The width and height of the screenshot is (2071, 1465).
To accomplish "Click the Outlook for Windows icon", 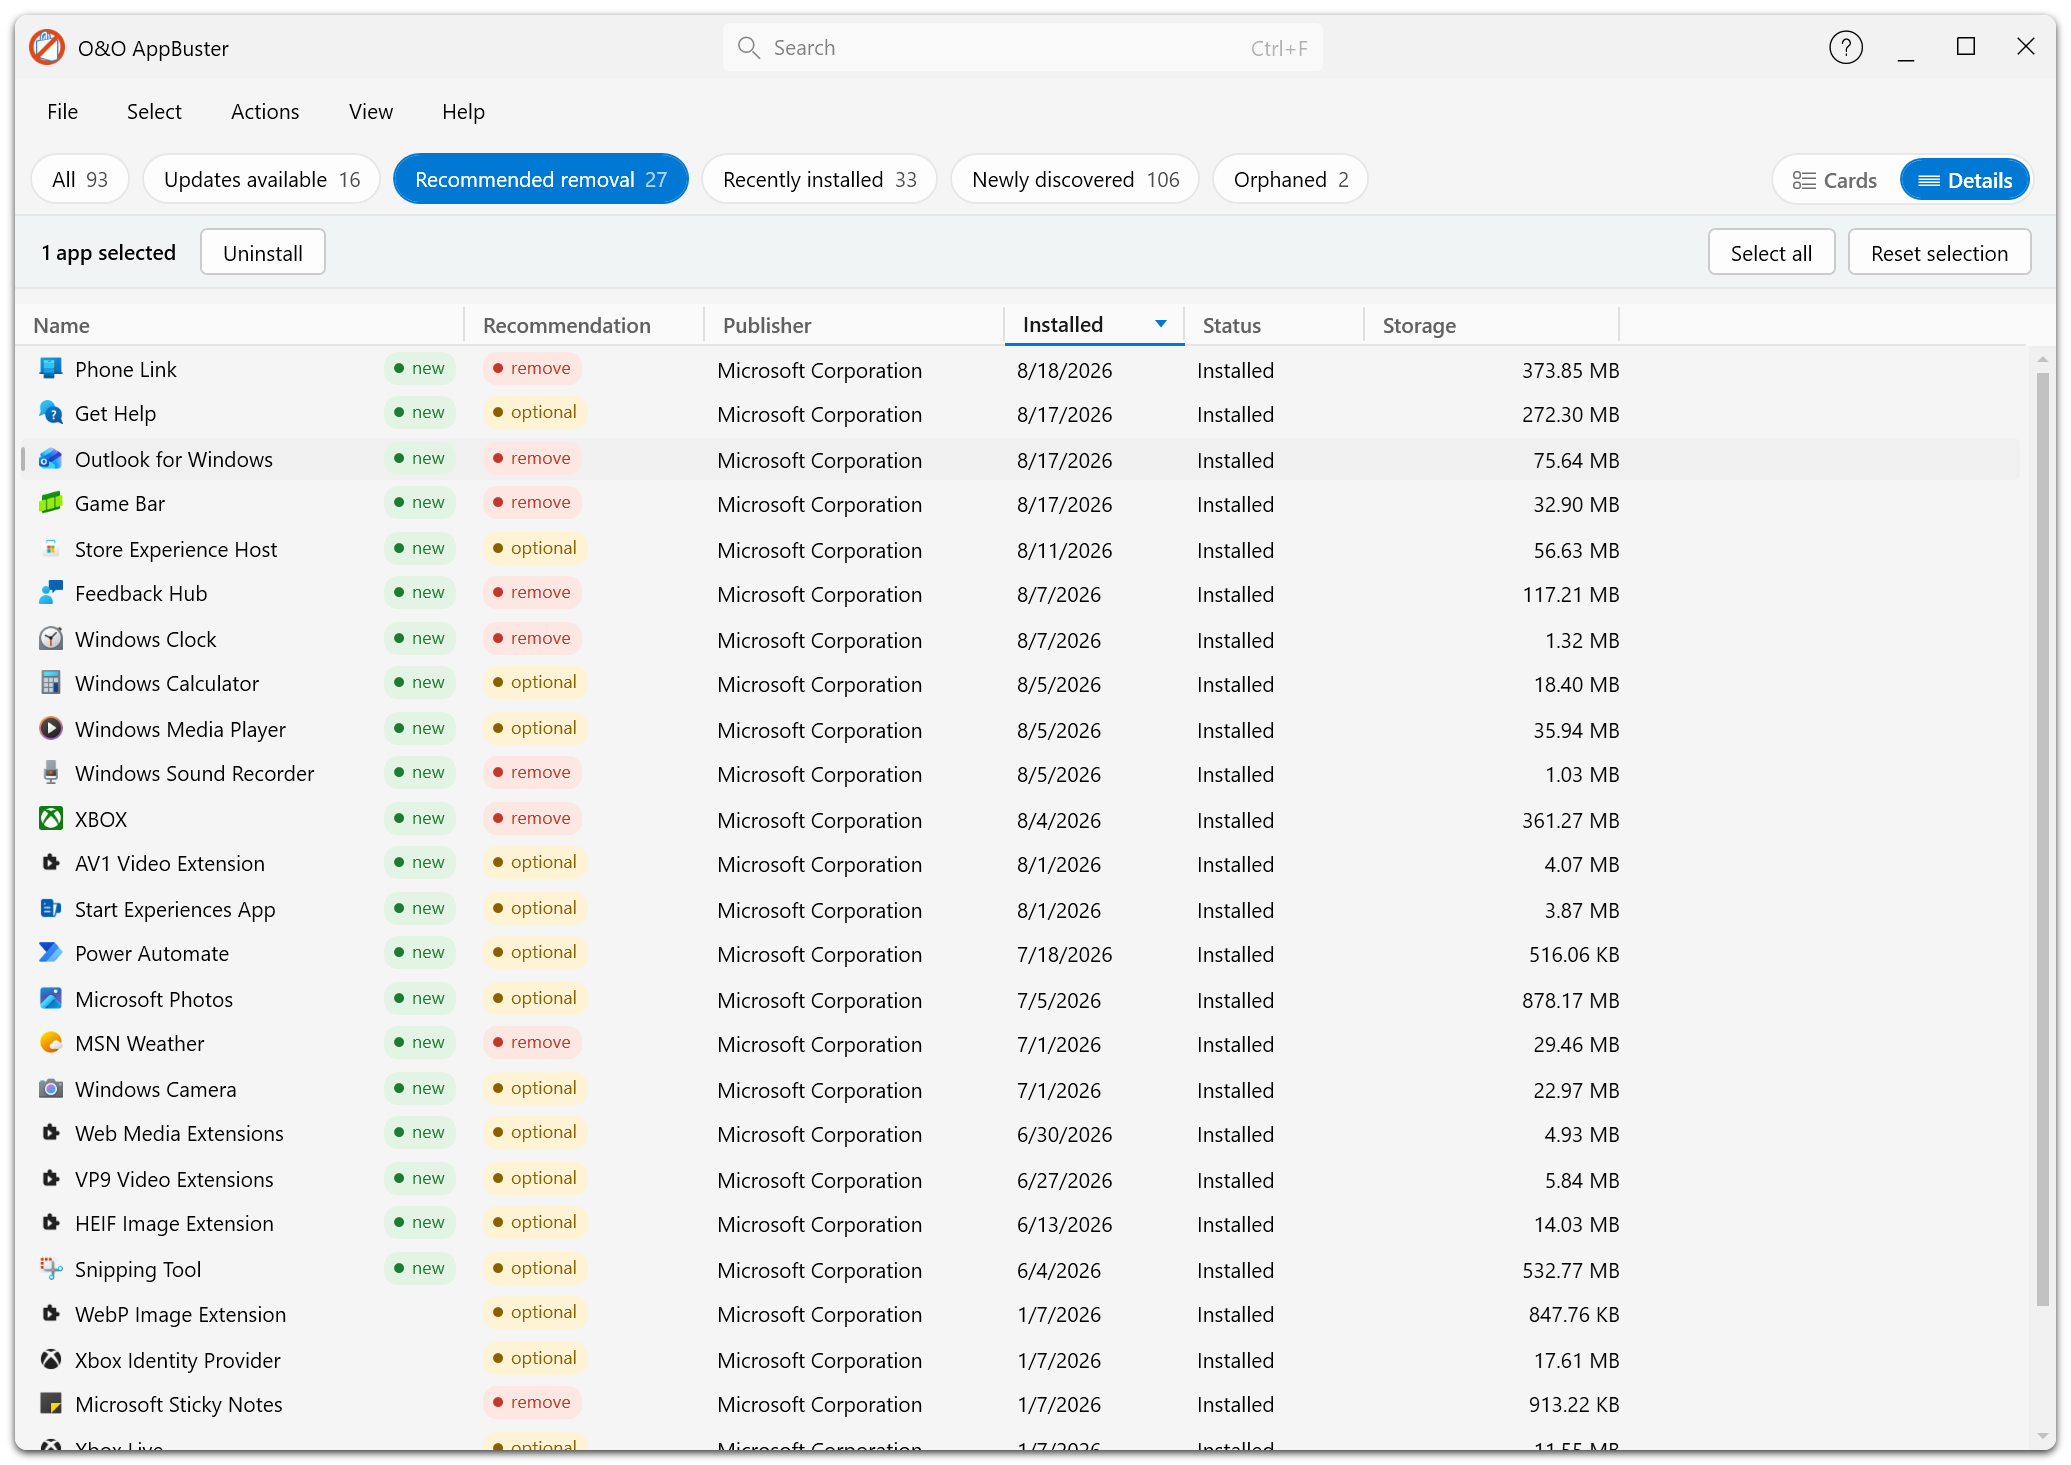I will click(x=50, y=459).
